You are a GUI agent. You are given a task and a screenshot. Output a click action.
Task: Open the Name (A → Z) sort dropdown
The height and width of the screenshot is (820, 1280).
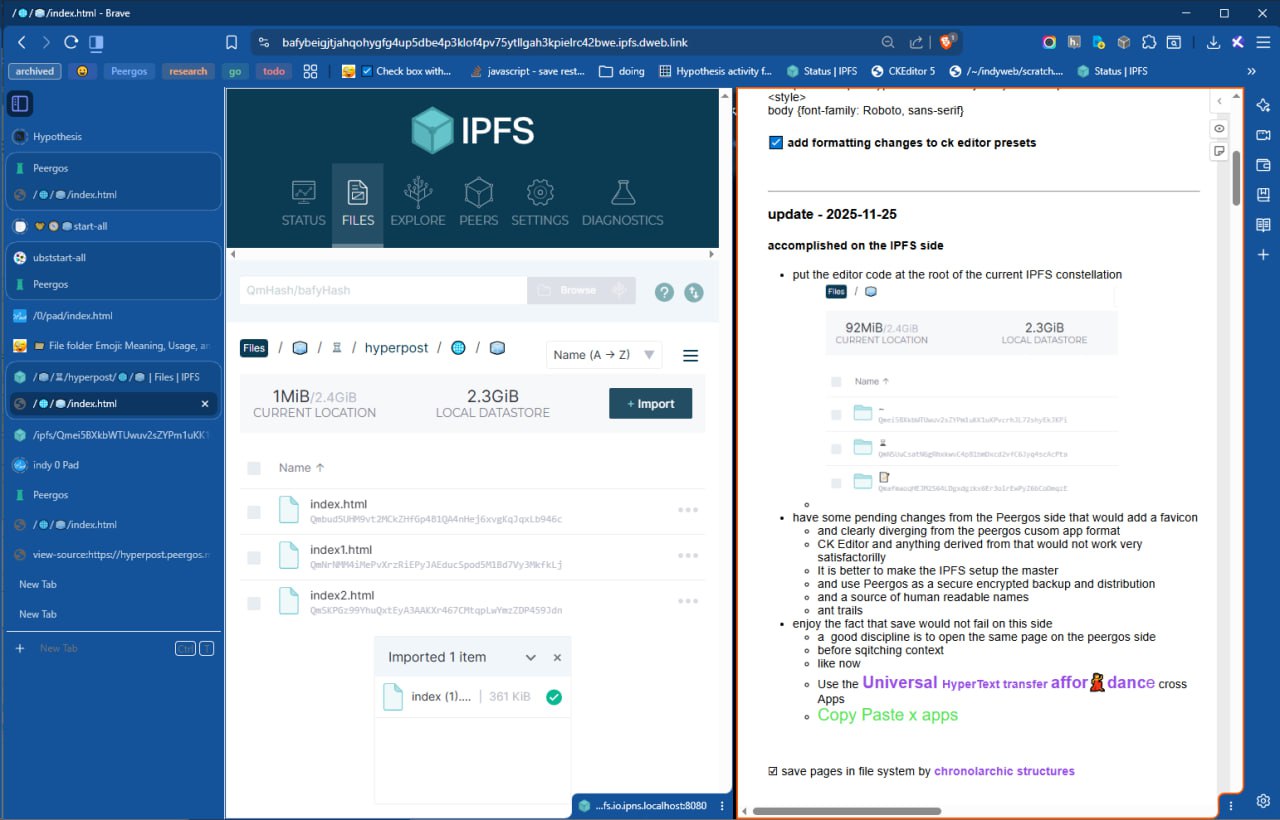click(x=604, y=355)
